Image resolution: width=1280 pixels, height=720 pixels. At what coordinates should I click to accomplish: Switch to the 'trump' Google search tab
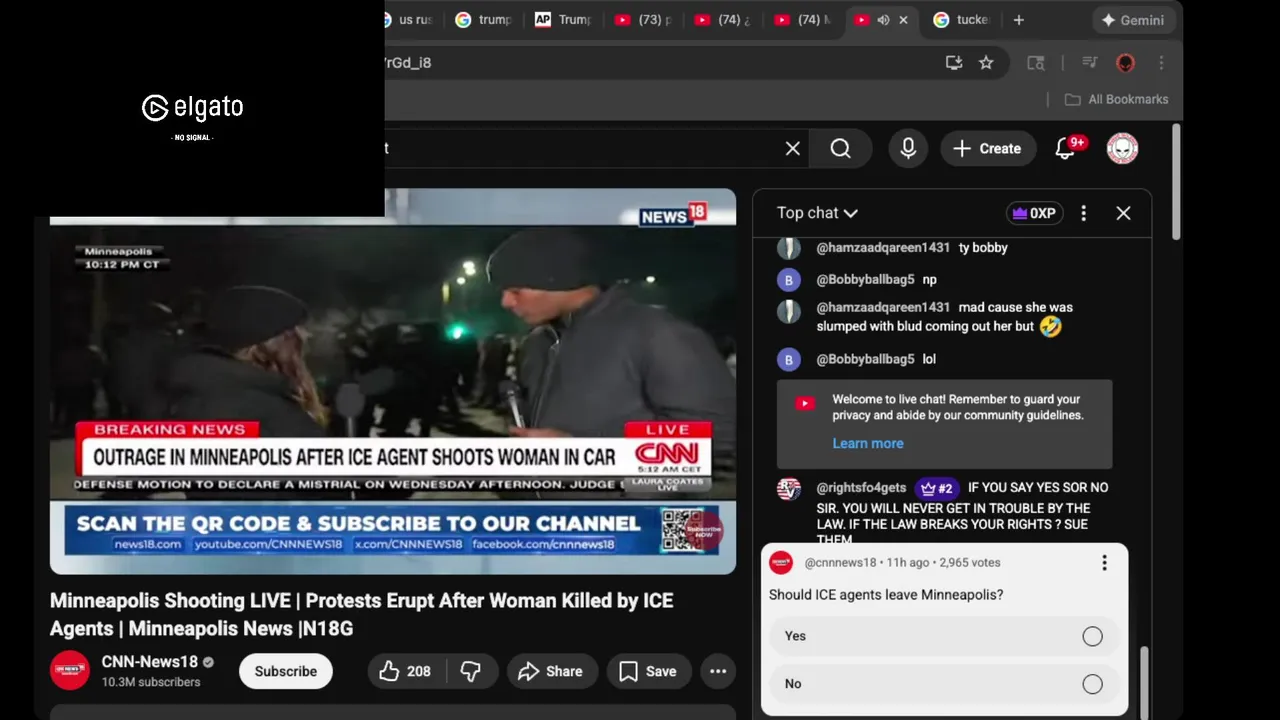483,20
